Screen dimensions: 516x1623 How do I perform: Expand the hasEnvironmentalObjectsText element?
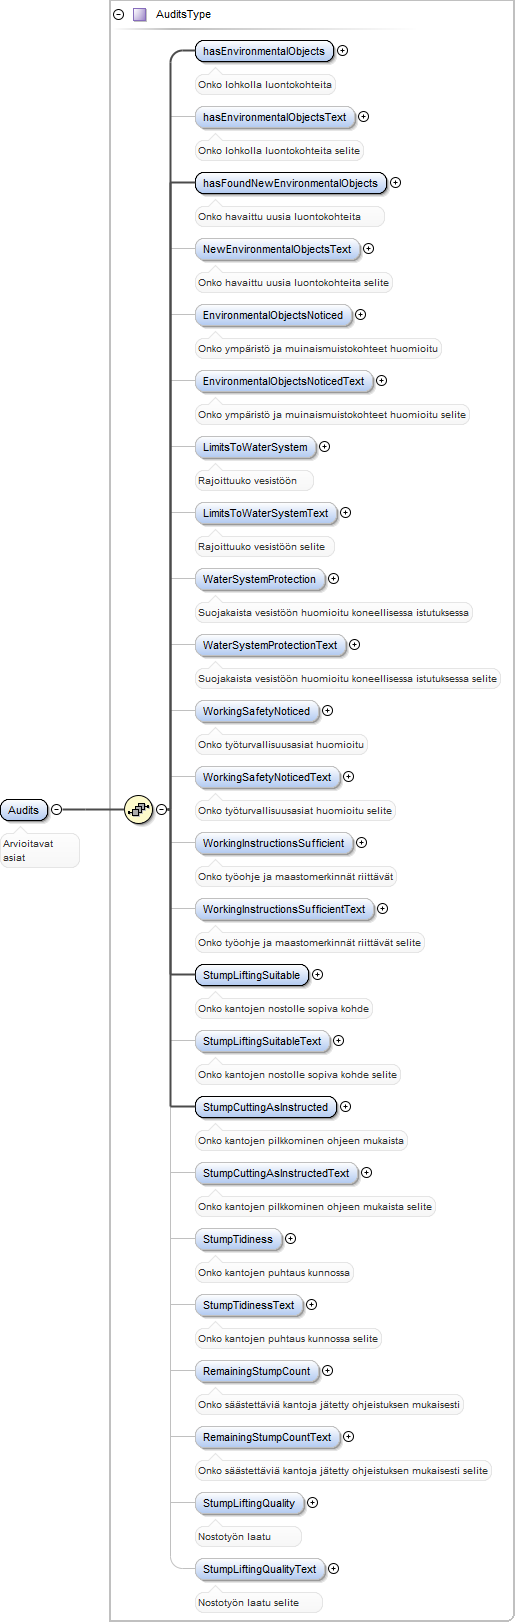[x=364, y=116]
